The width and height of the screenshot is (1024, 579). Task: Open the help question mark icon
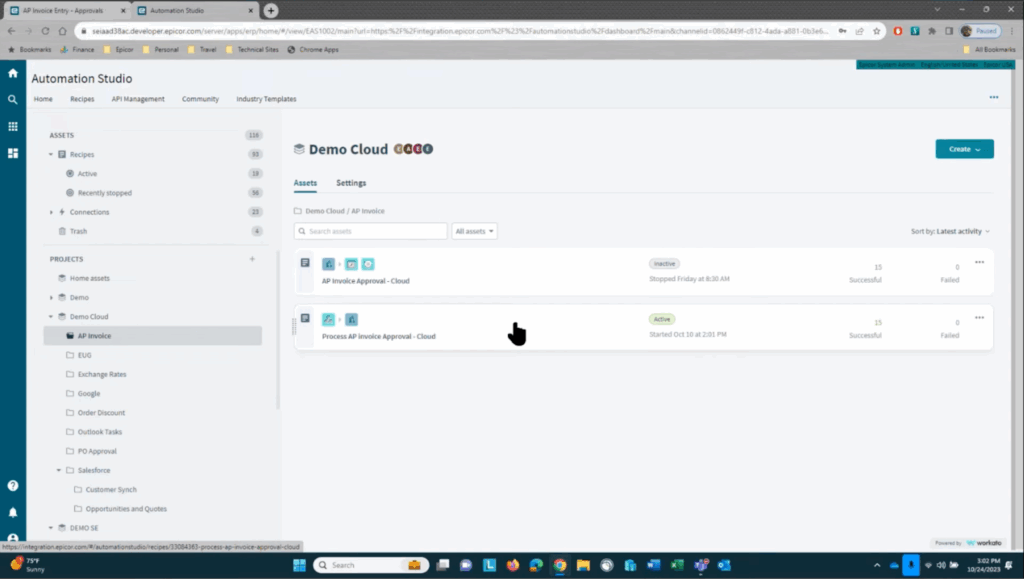(13, 485)
